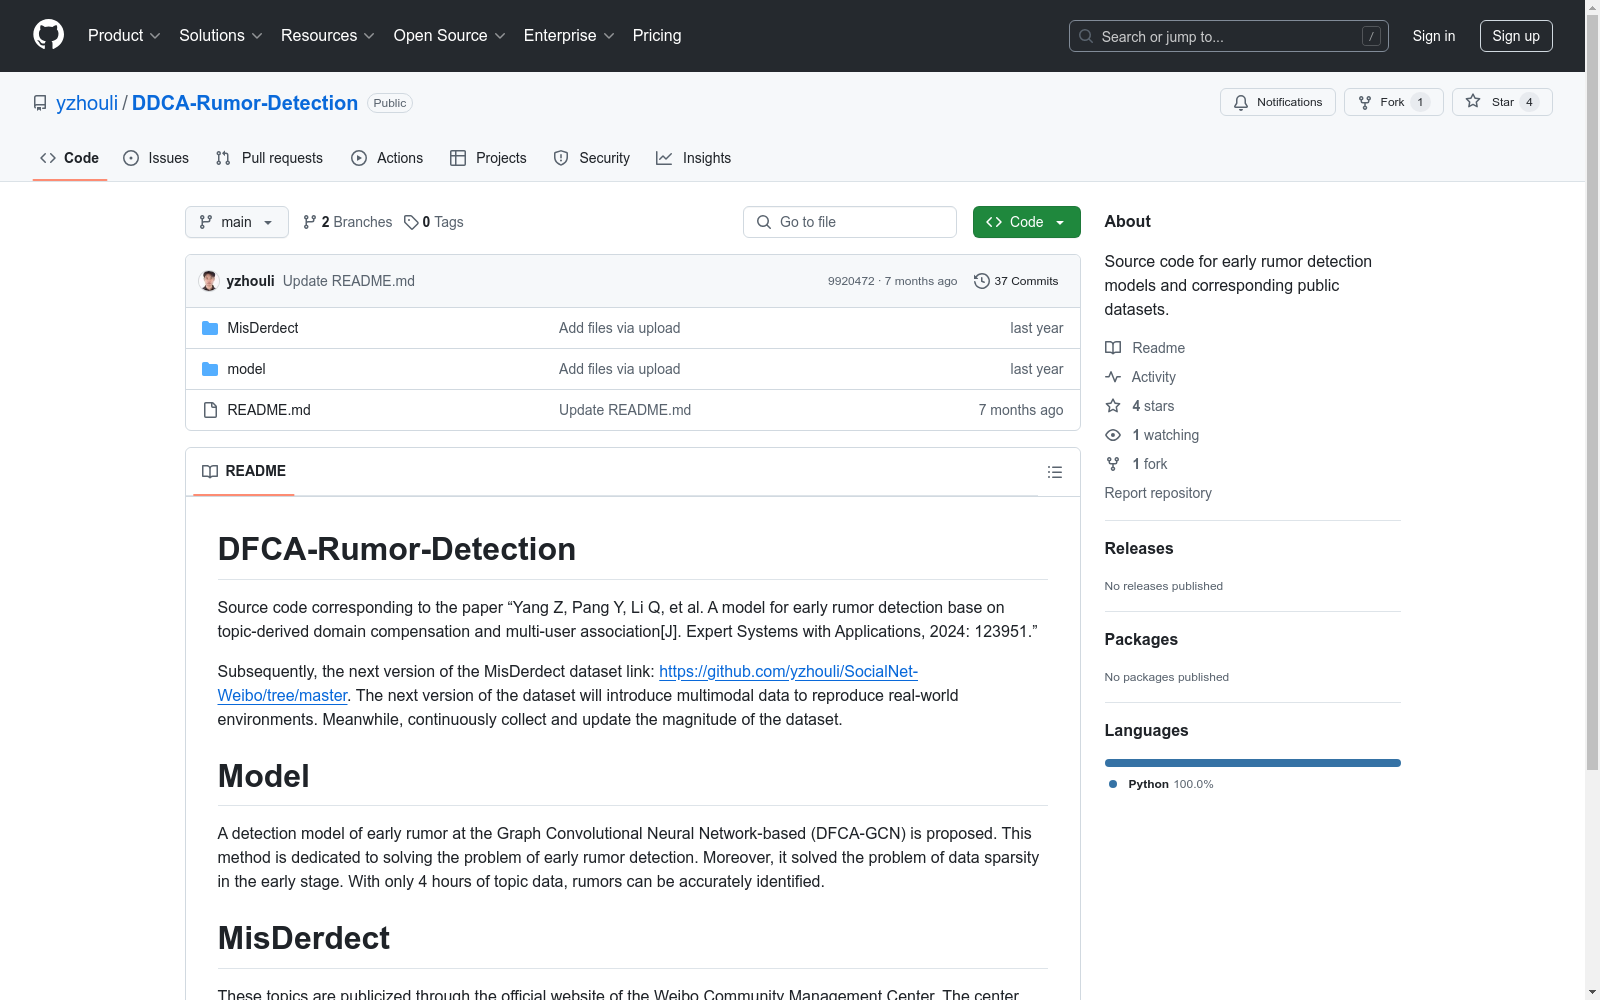Select the Code tab
The width and height of the screenshot is (1600, 1000).
pos(69,158)
